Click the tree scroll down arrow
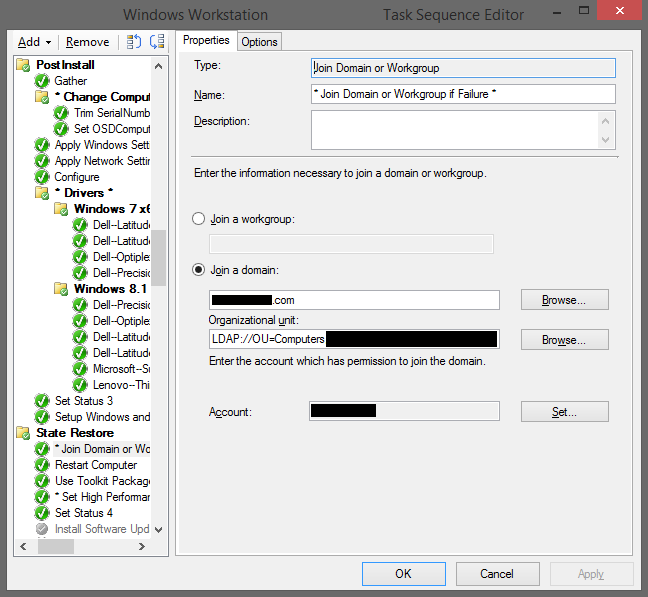 158,529
